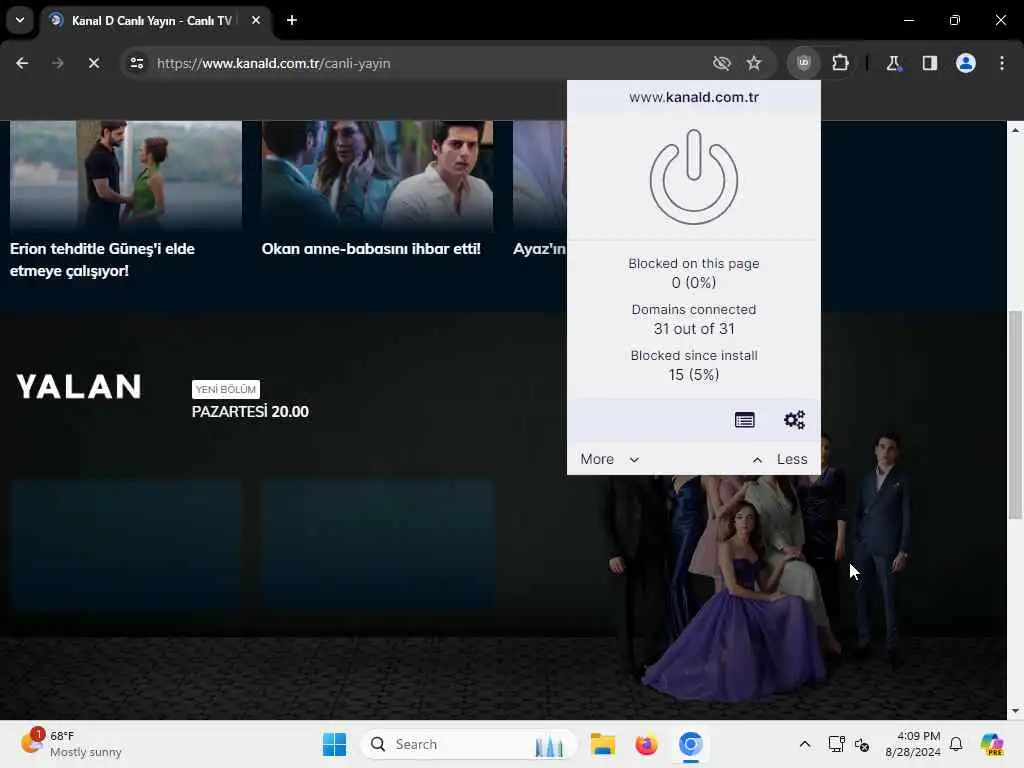The width and height of the screenshot is (1024, 768).
Task: Open the Copilot preview icon
Action: click(x=992, y=744)
